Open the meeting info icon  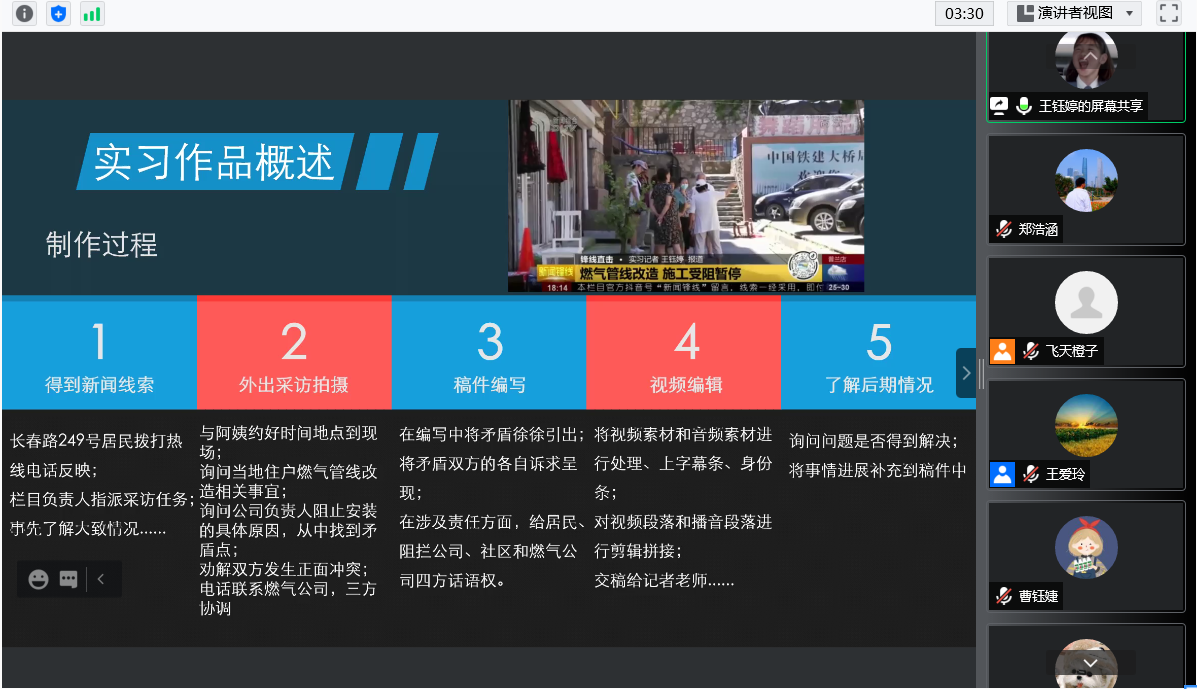(24, 14)
